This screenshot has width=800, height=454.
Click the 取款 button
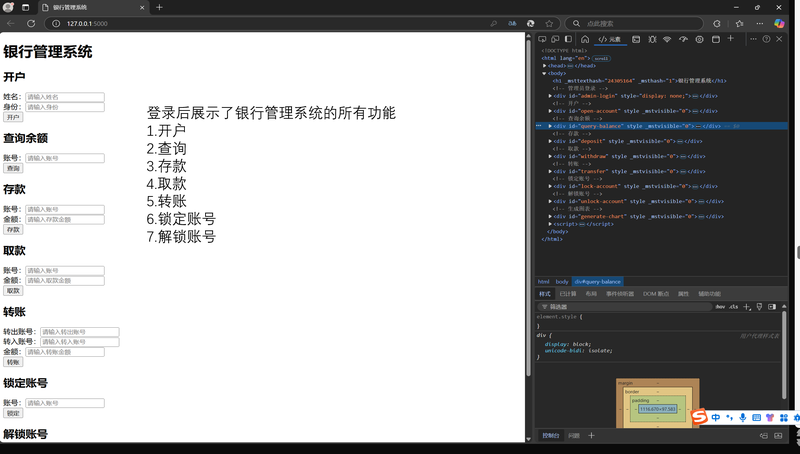pyautogui.click(x=13, y=291)
